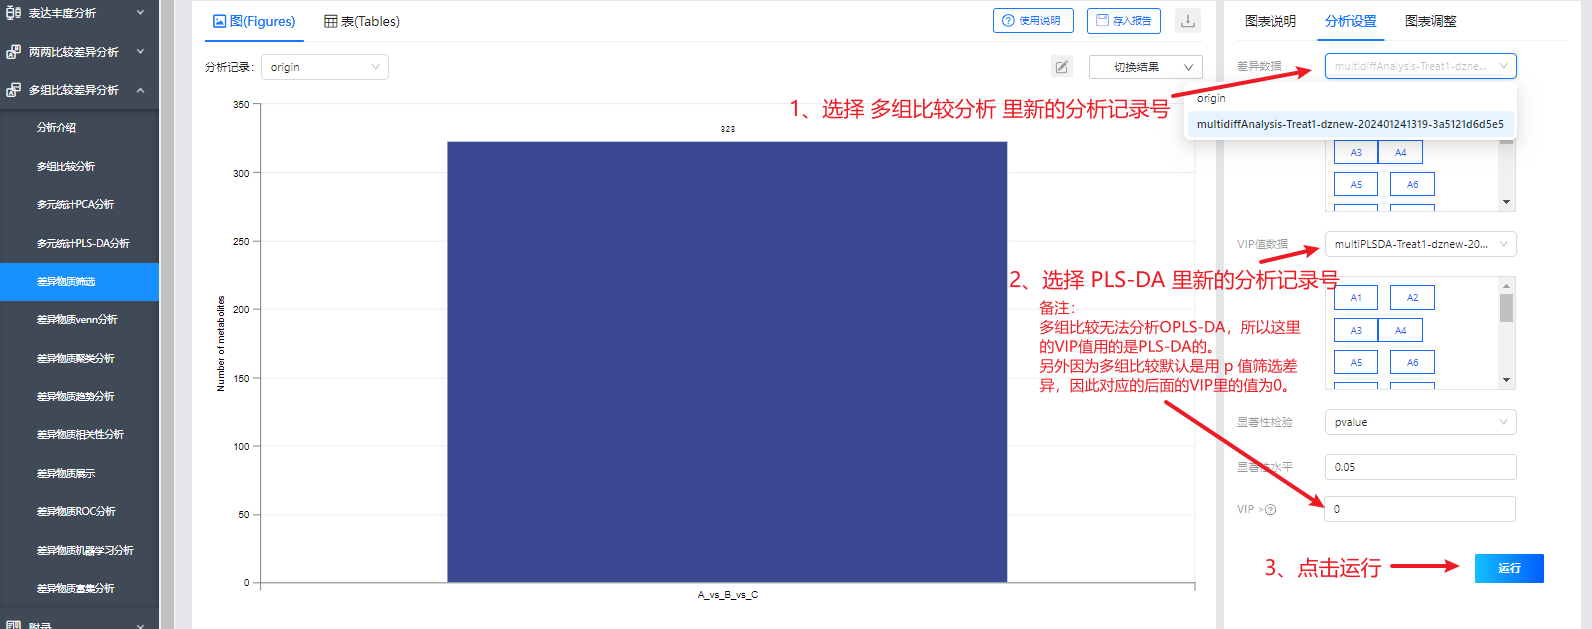
Task: Collapse 表达丰度分析 with its chevron
Action: (140, 13)
